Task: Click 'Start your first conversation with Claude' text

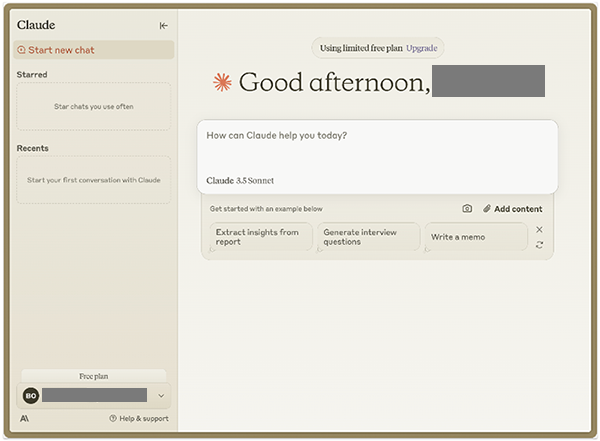Action: click(x=94, y=180)
